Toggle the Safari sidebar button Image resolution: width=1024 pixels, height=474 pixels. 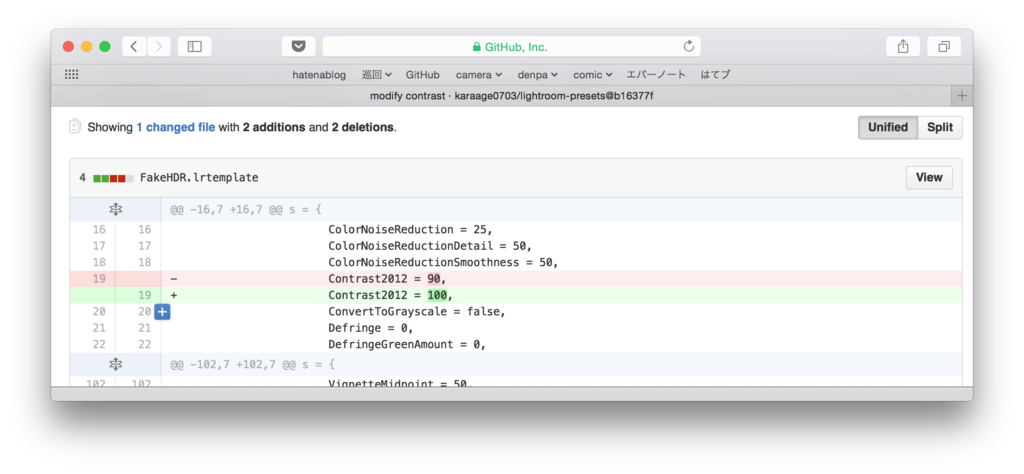coord(194,46)
